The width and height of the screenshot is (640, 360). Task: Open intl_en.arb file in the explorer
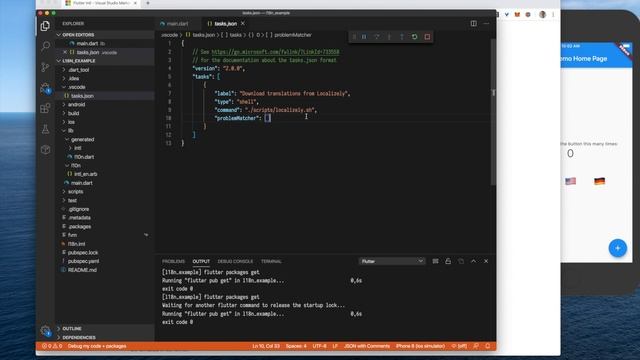(85, 174)
